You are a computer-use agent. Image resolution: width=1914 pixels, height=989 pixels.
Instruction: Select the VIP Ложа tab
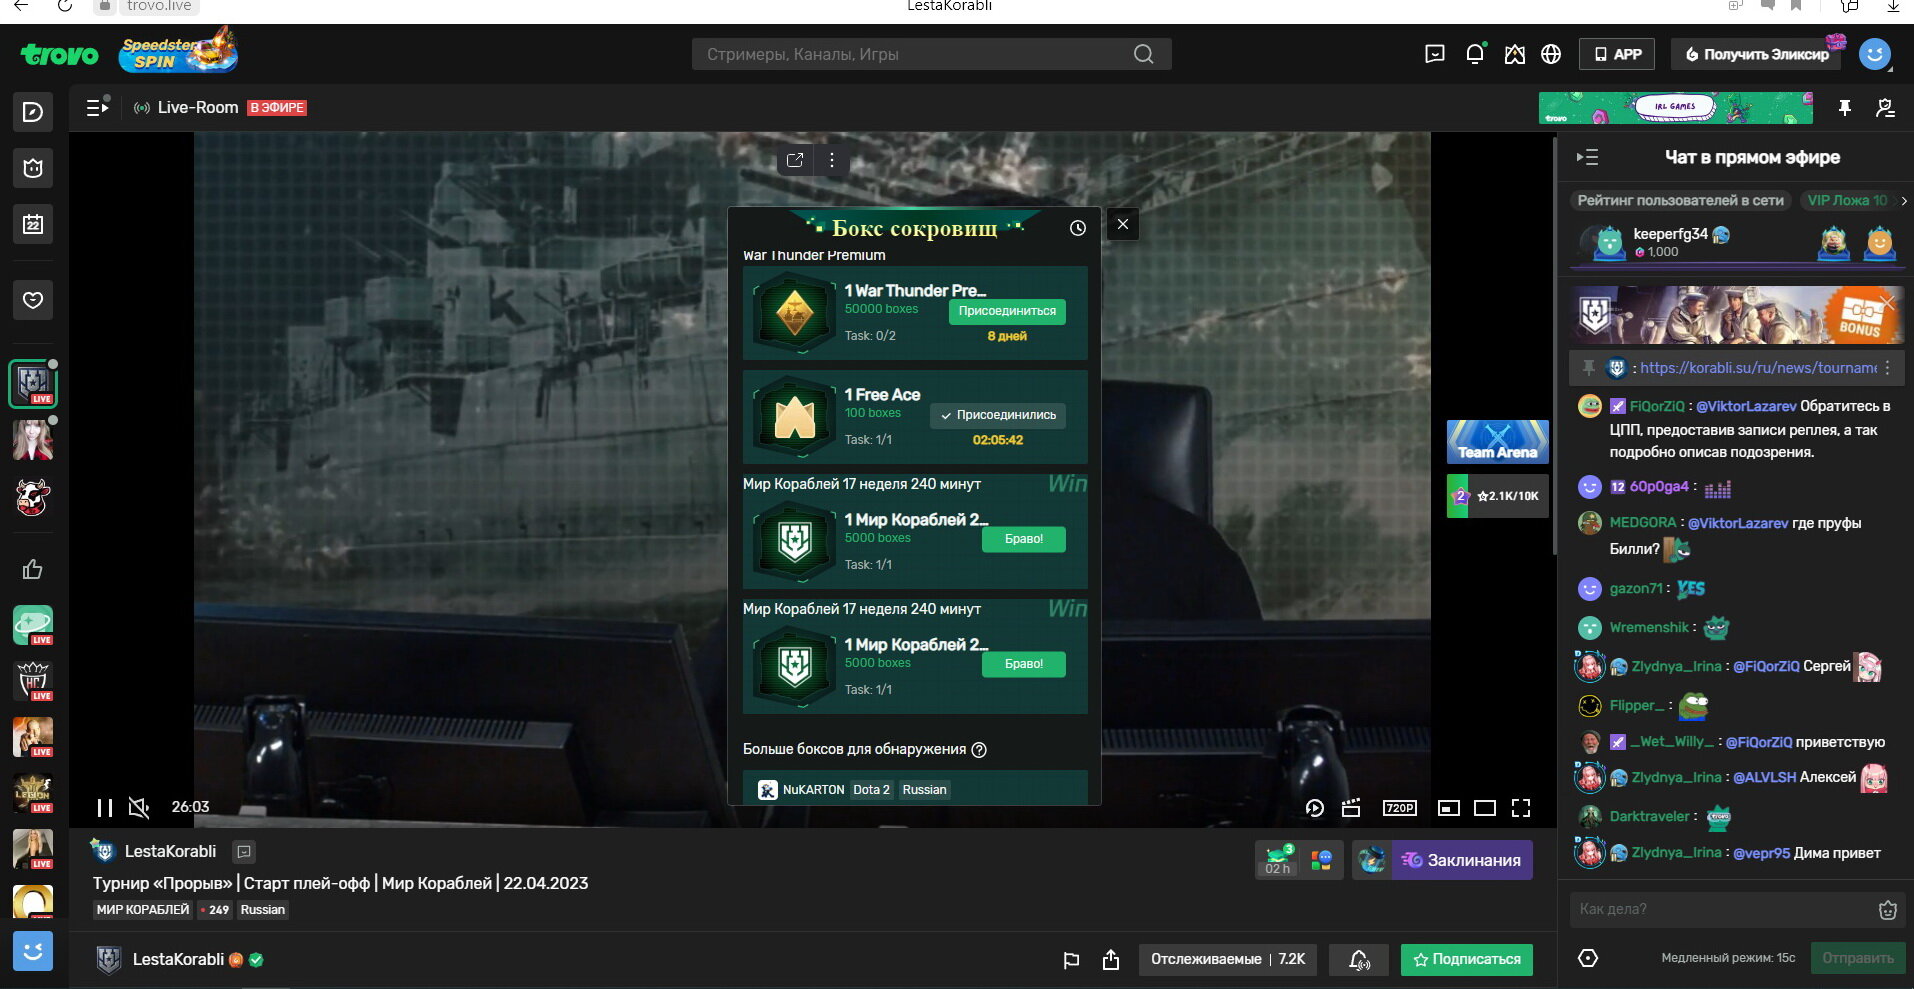click(1846, 200)
